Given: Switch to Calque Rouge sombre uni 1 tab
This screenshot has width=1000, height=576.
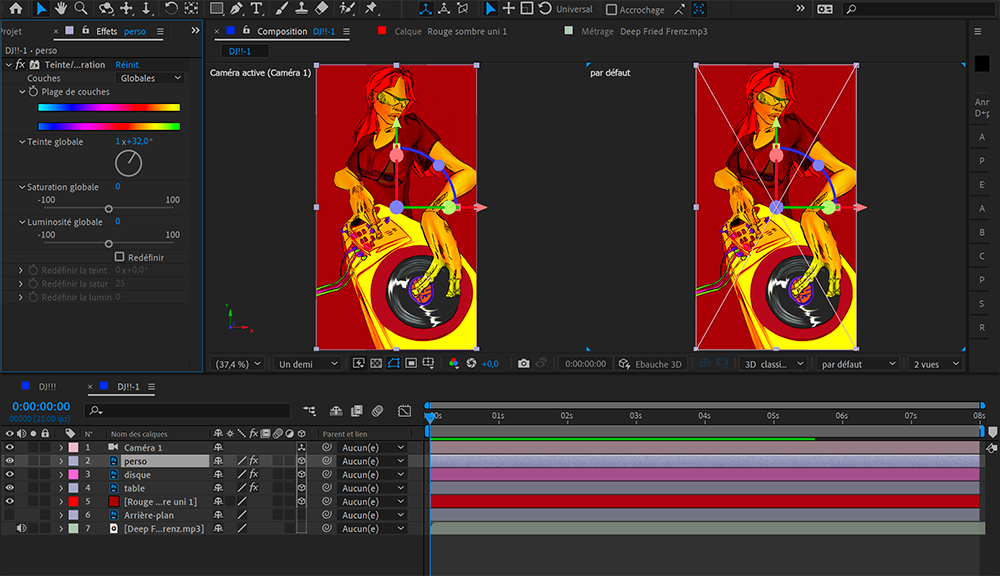Looking at the screenshot, I should (x=450, y=31).
